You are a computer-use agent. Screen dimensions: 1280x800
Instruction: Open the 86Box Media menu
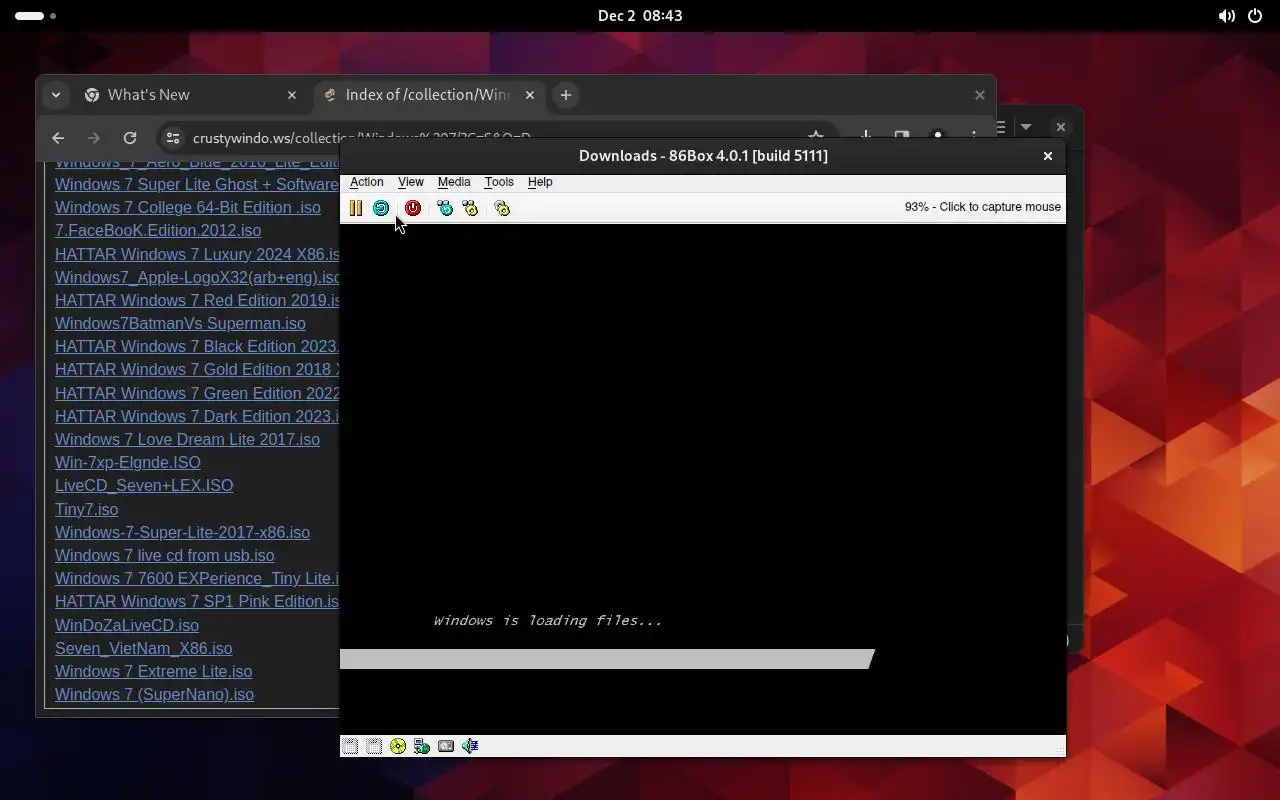pyautogui.click(x=454, y=182)
